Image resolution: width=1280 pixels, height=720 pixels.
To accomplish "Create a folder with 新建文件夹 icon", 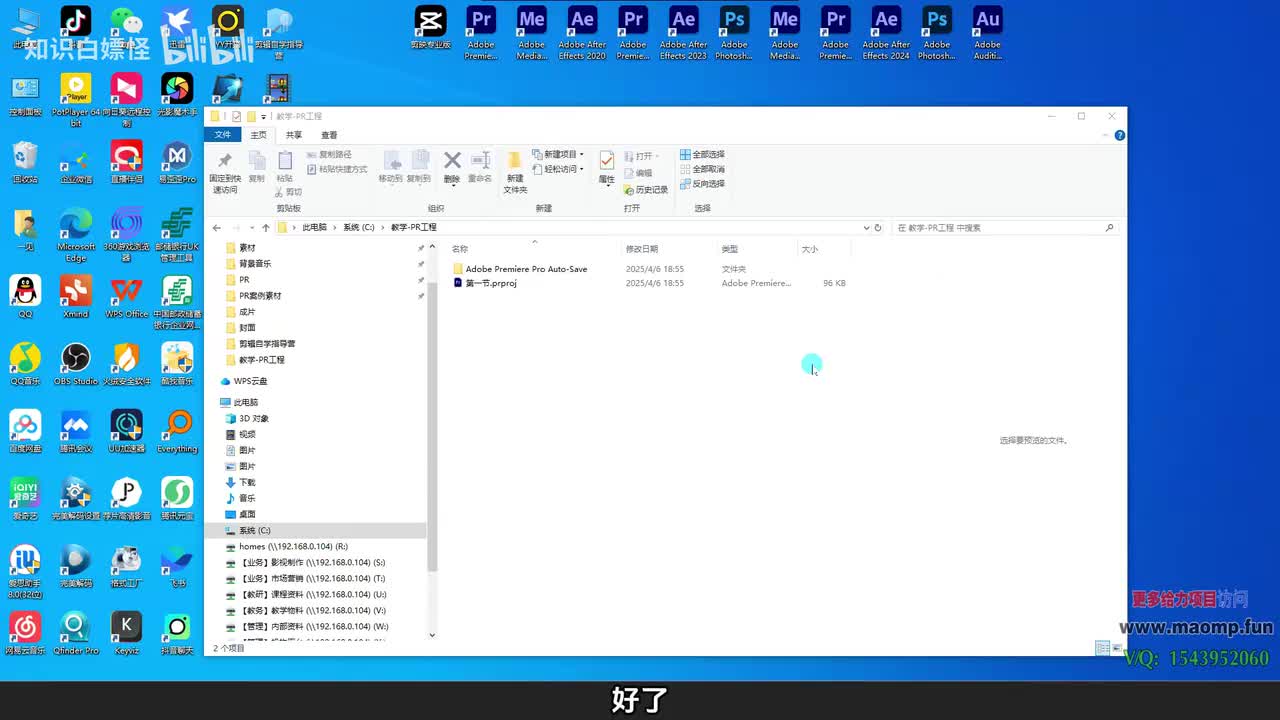I will click(514, 161).
